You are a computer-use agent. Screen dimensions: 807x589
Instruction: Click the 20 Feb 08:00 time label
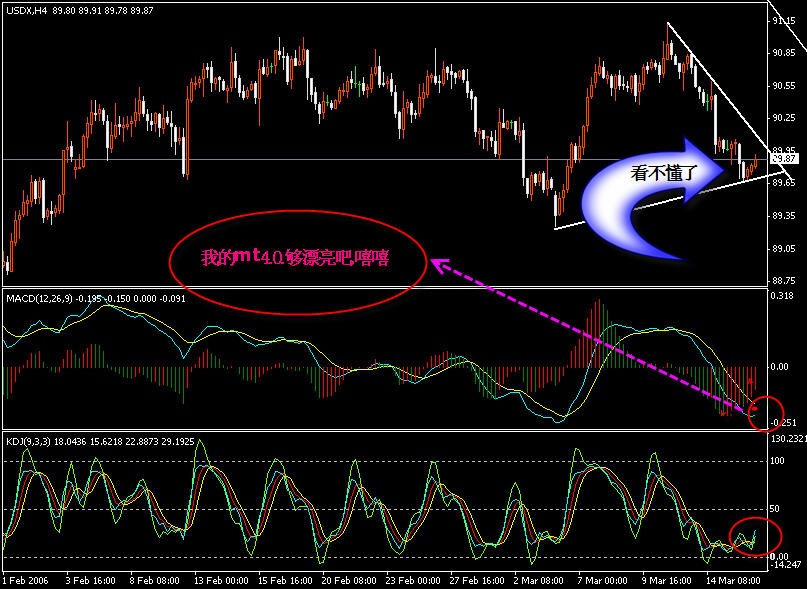349,581
